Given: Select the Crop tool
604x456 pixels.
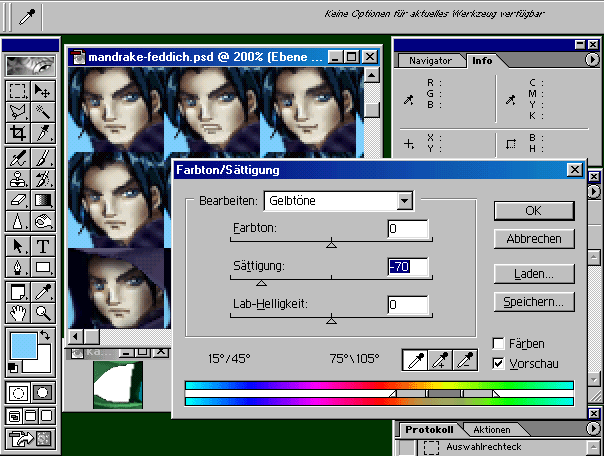Looking at the screenshot, I should (x=18, y=133).
